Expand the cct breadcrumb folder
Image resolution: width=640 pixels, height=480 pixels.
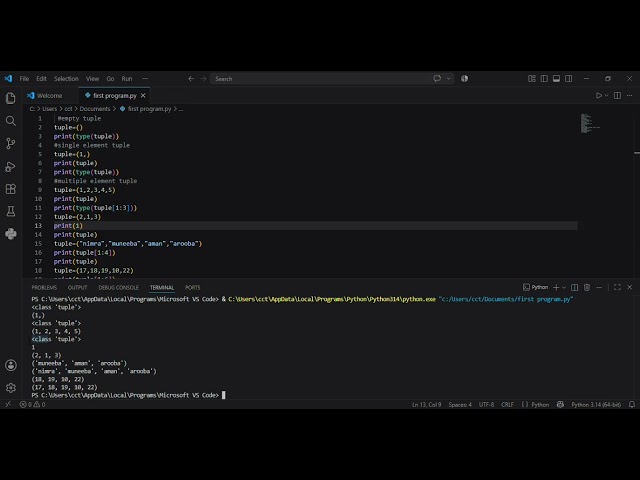[x=68, y=109]
